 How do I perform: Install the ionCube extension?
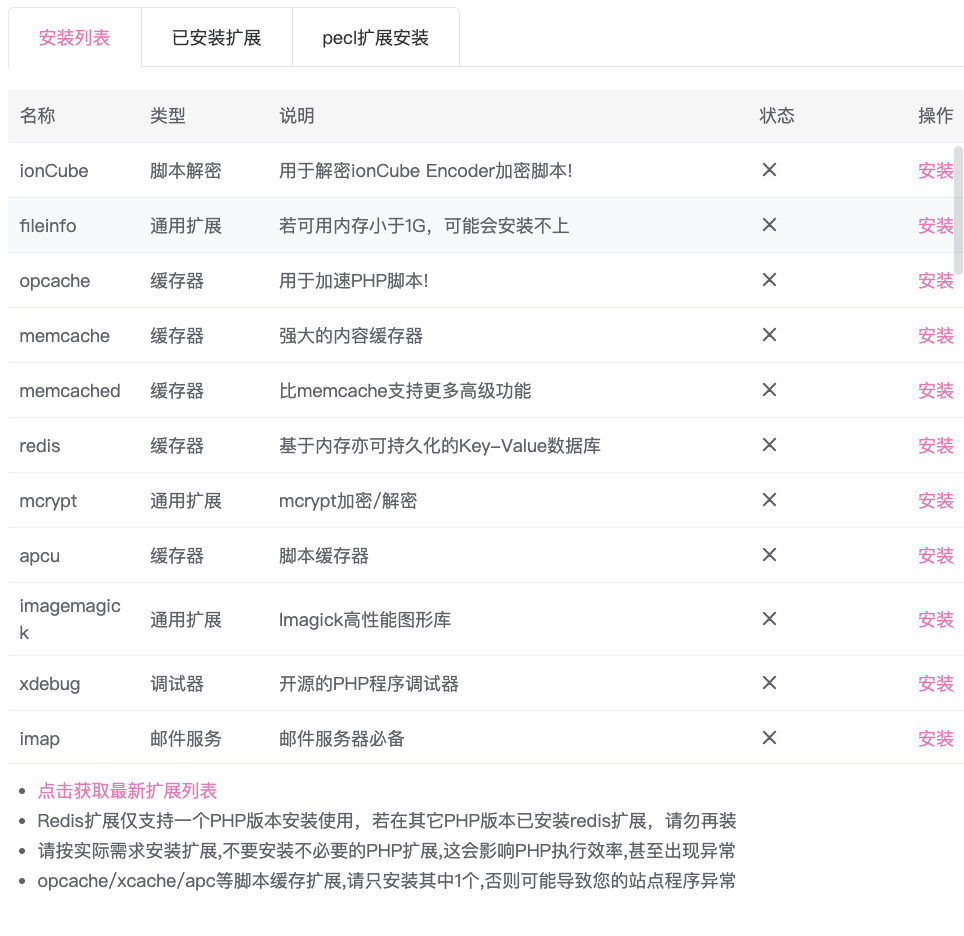[x=936, y=170]
